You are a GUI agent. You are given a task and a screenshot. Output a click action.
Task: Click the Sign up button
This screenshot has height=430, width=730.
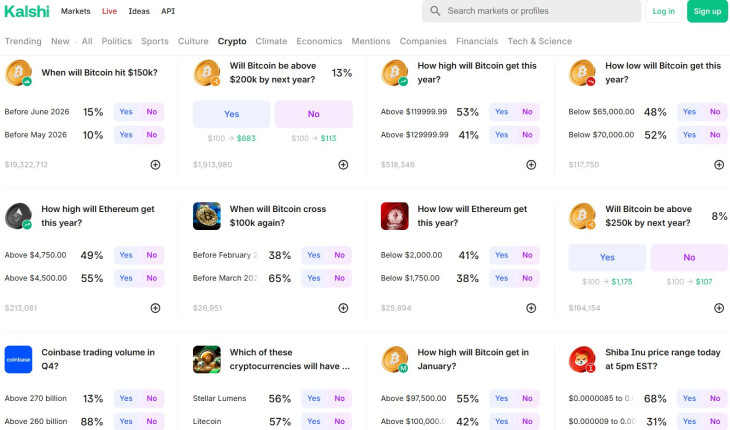707,11
